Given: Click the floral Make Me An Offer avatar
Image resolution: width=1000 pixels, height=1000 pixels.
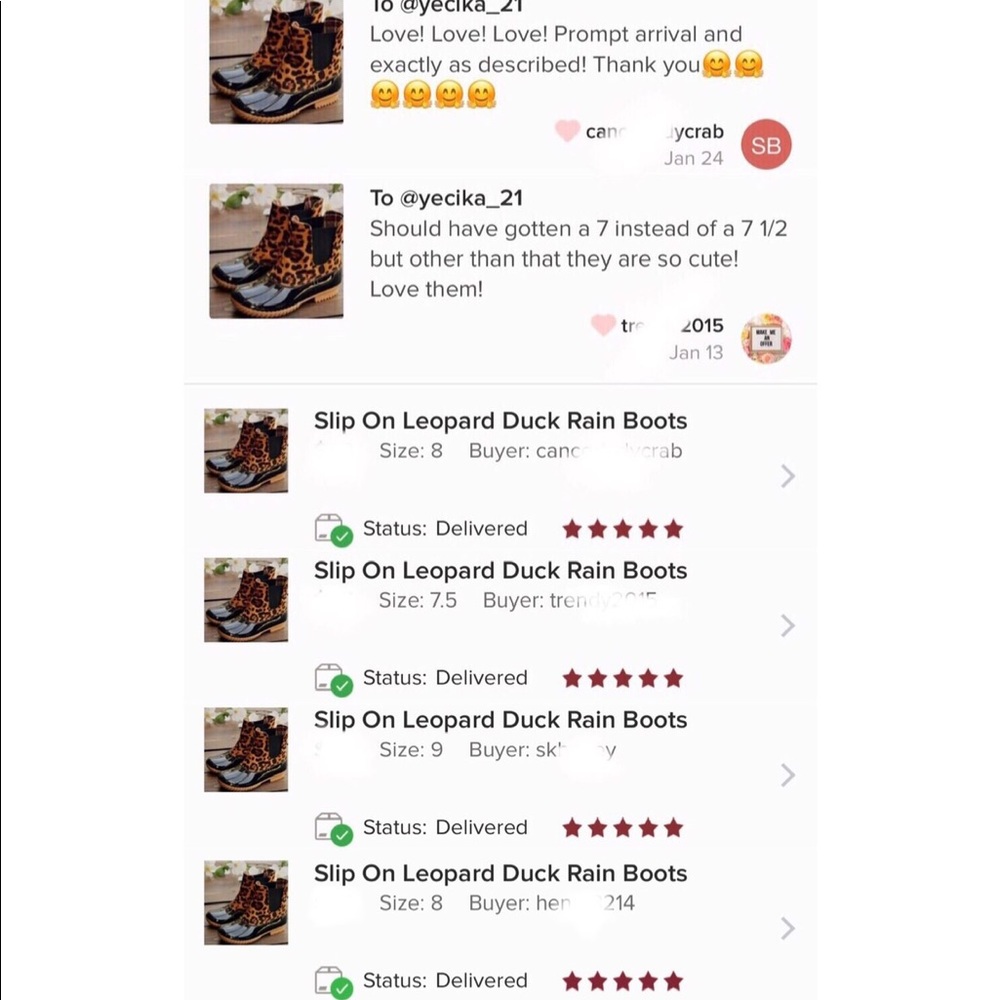Looking at the screenshot, I should [766, 339].
